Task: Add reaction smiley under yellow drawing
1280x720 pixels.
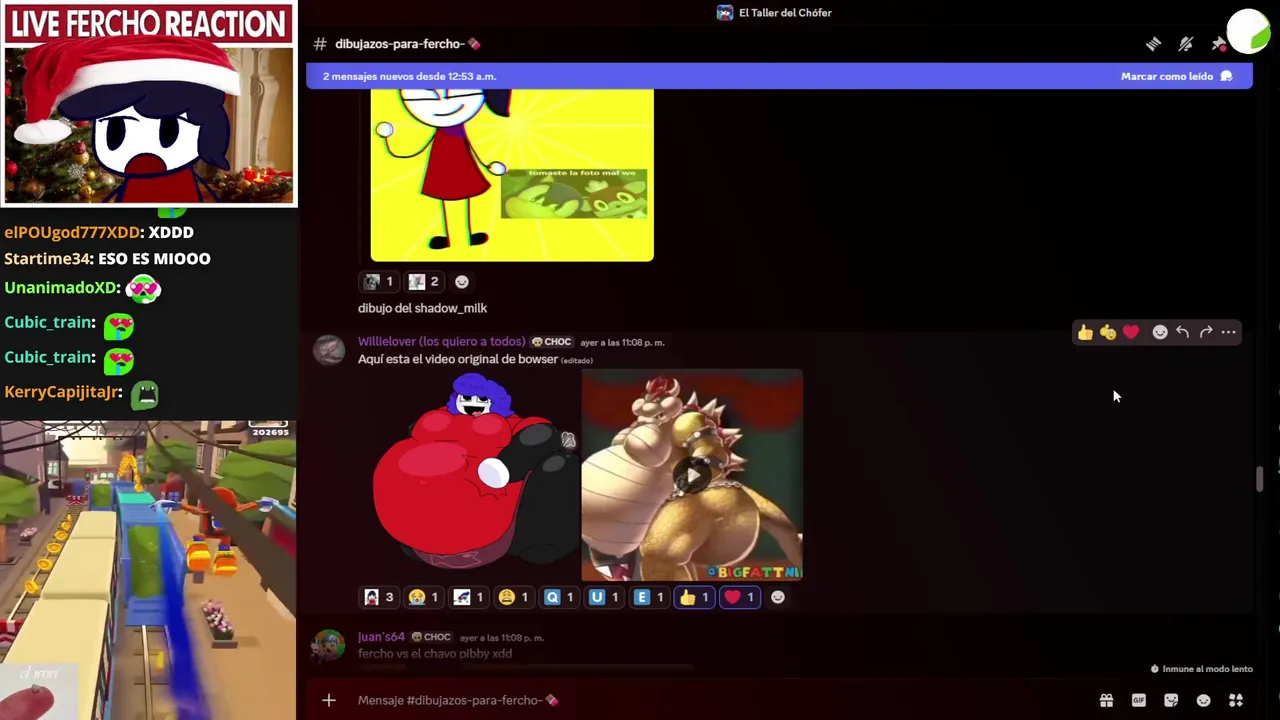Action: coord(462,282)
